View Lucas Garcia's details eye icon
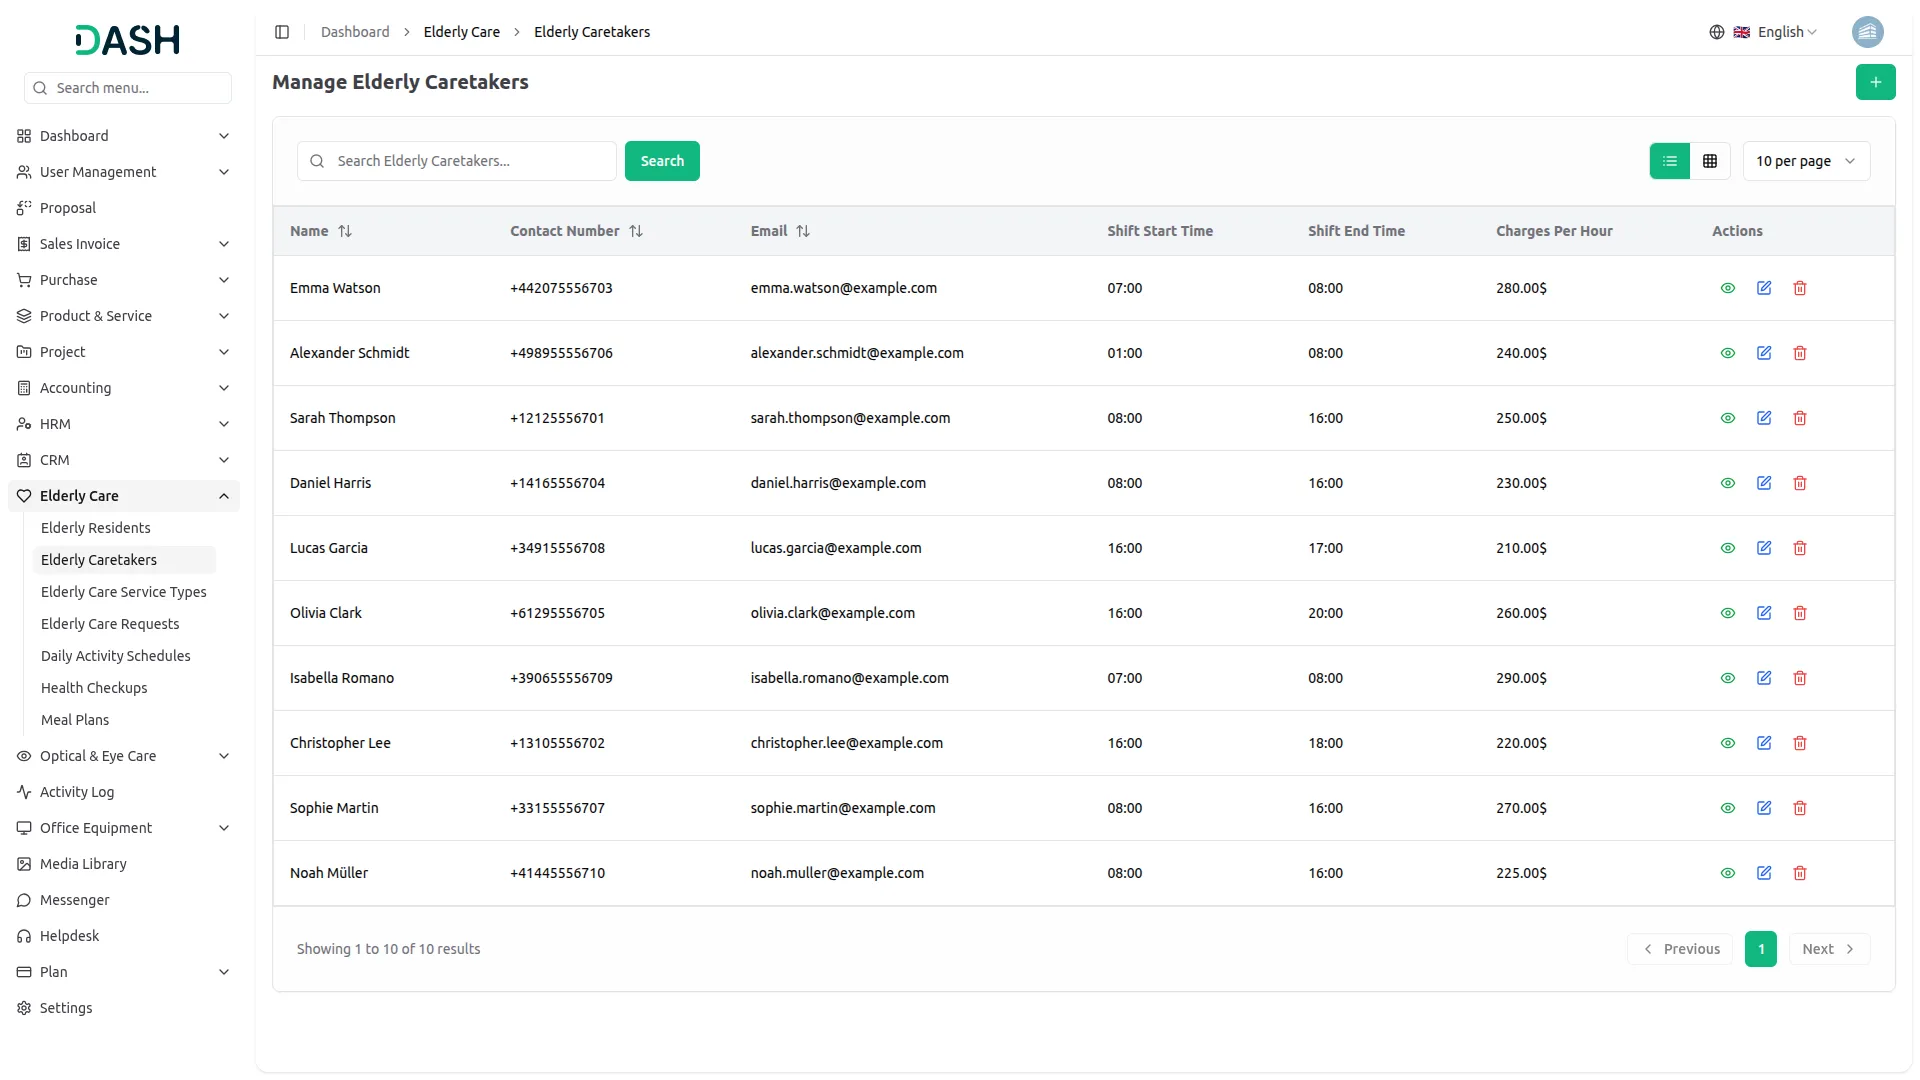 (1727, 548)
